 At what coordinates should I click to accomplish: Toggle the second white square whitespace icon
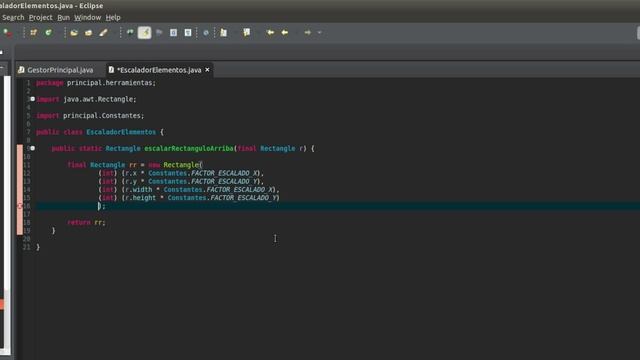[x=188, y=33]
